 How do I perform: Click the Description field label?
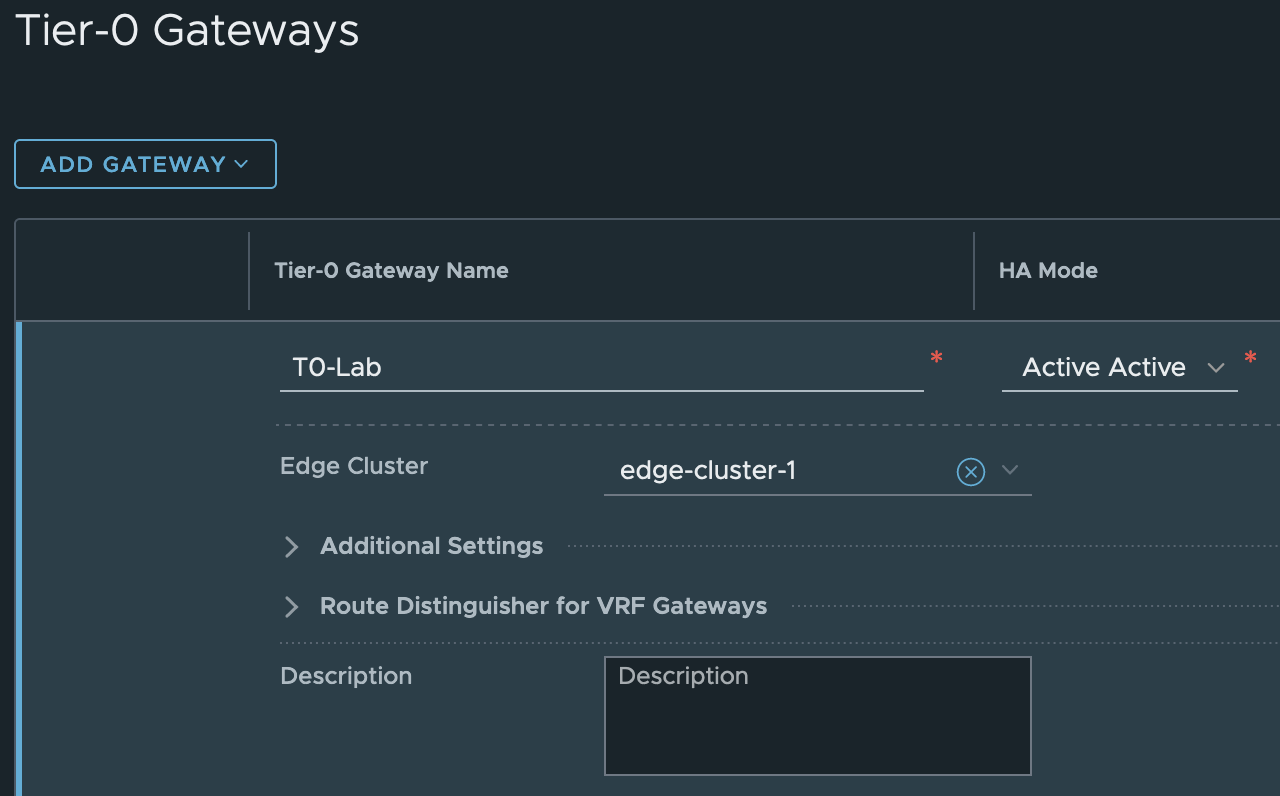point(346,676)
